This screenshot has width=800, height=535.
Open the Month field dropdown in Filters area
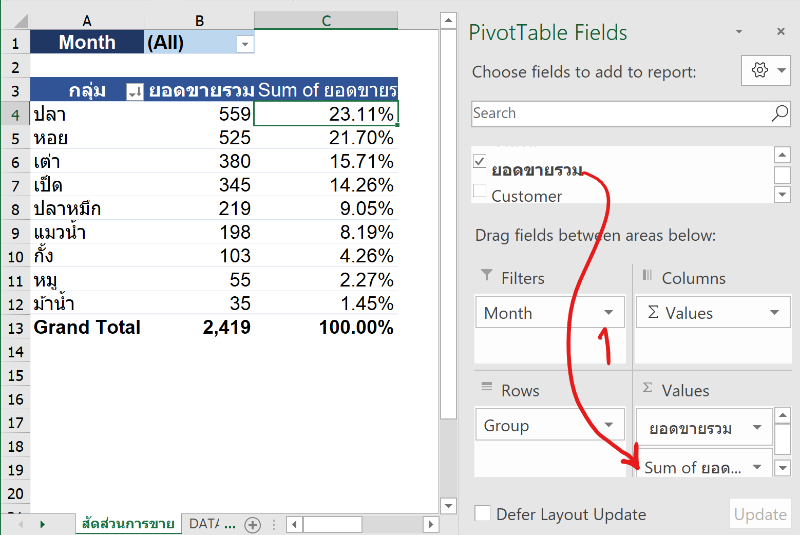click(607, 313)
